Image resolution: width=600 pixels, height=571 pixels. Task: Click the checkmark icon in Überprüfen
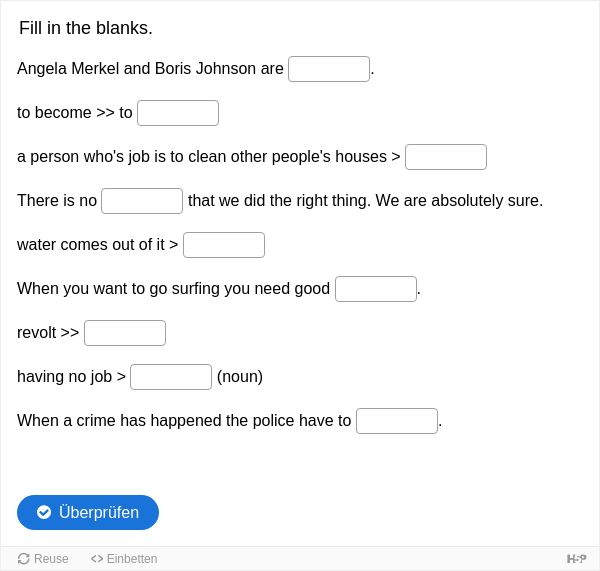coord(44,512)
